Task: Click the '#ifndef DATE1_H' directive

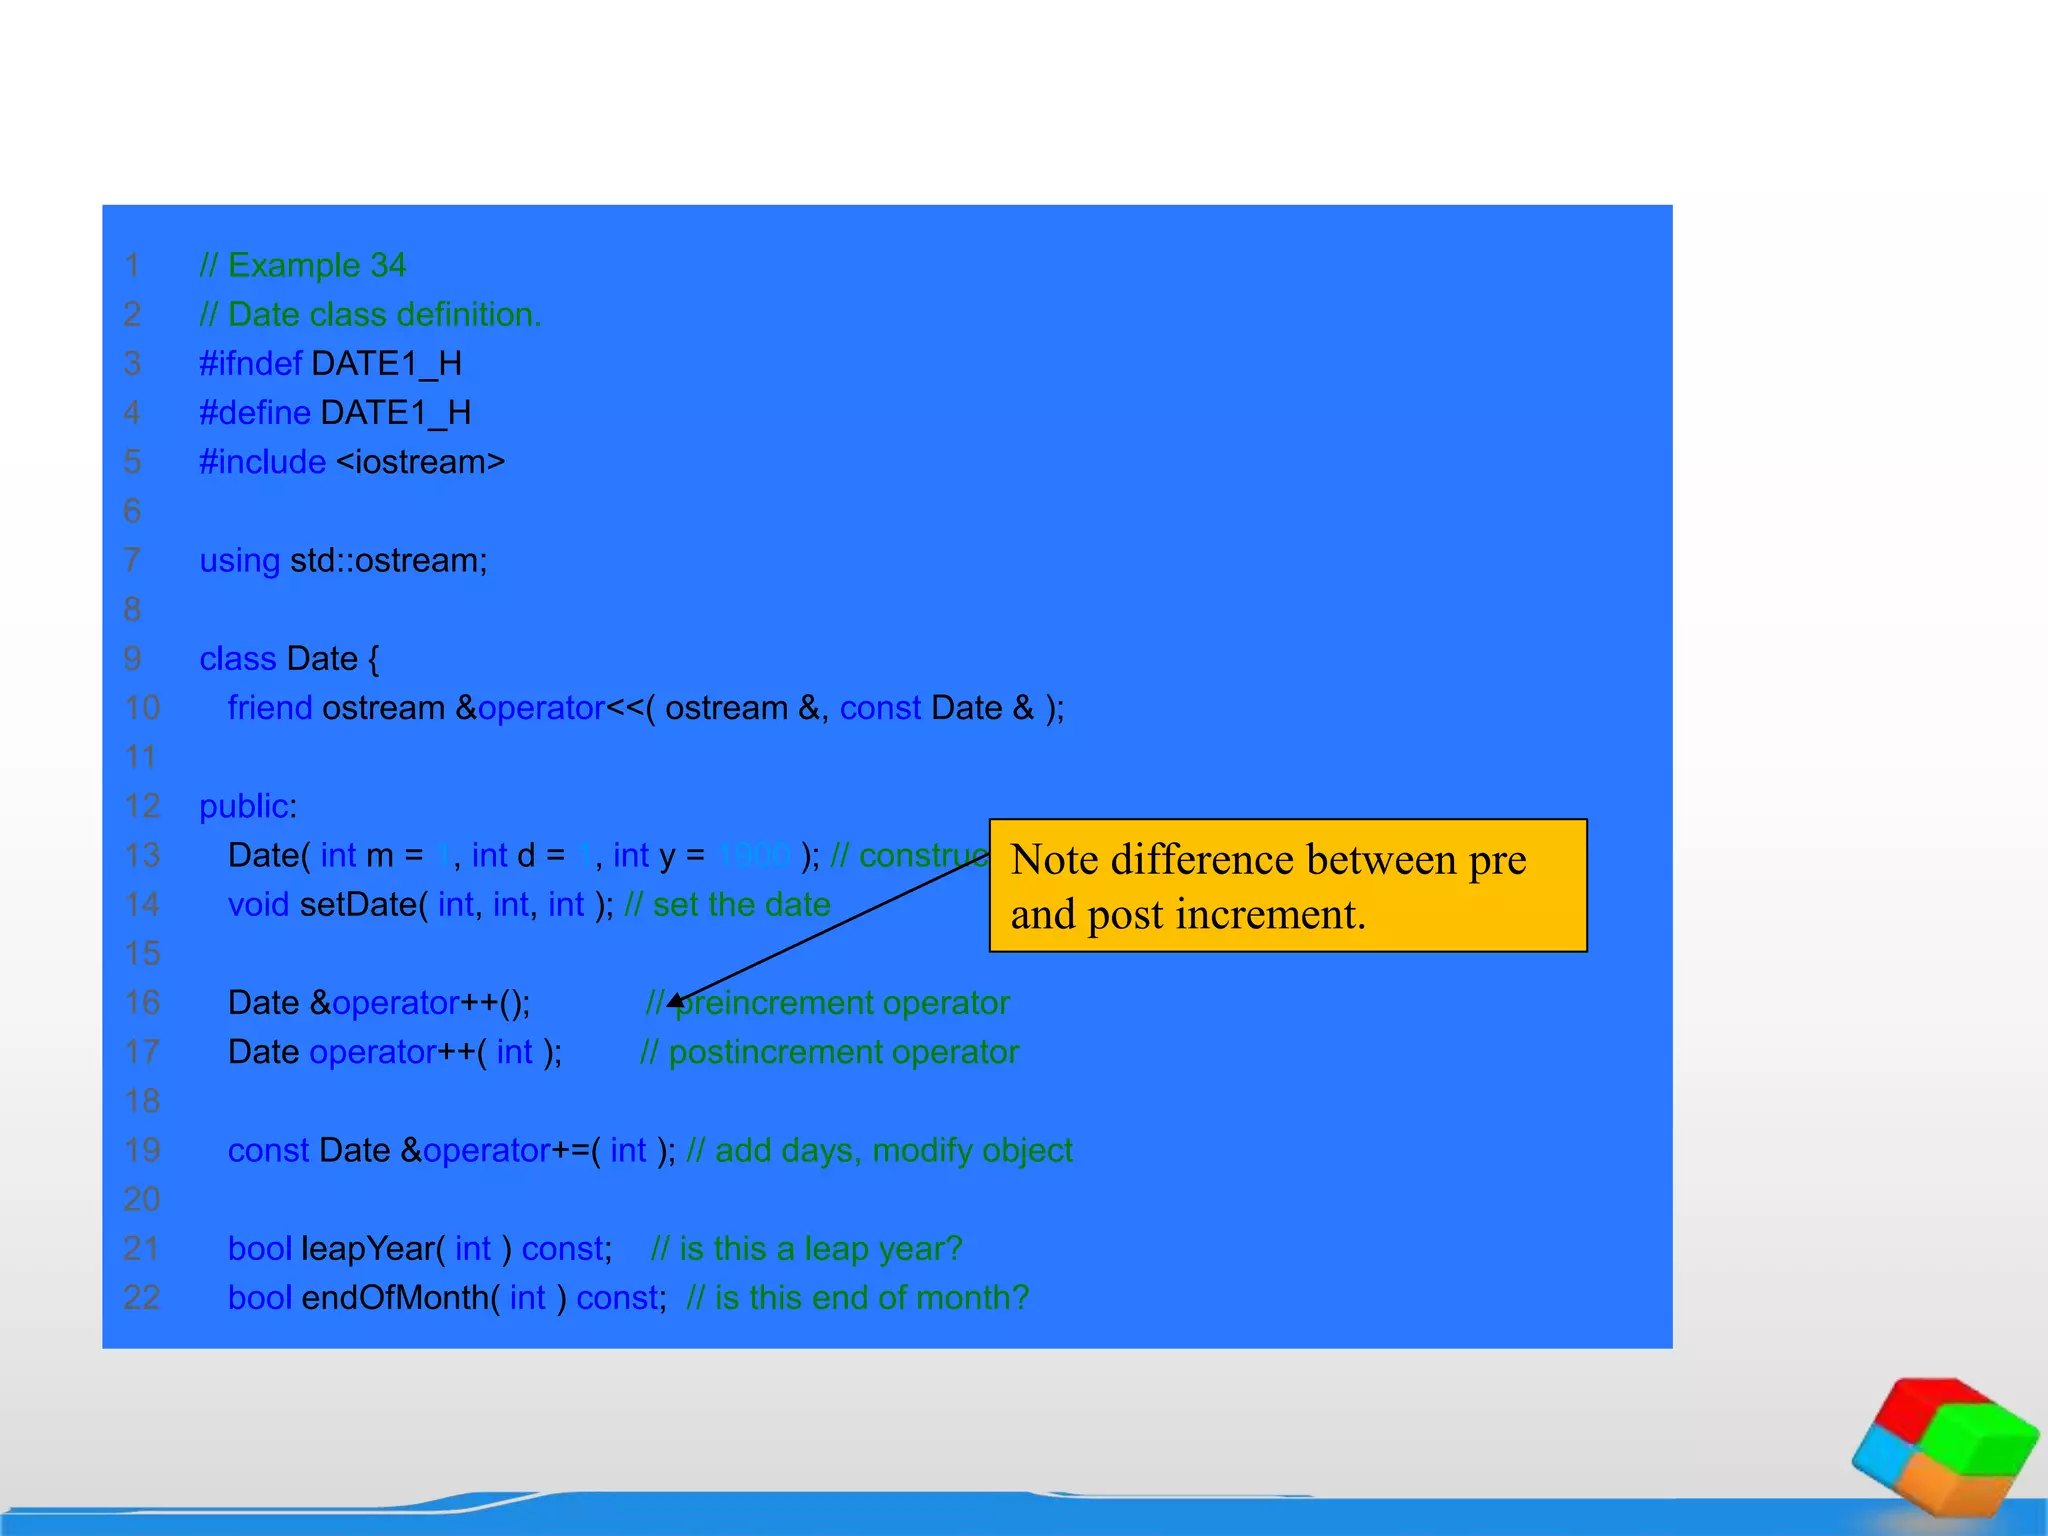Action: pos(331,364)
